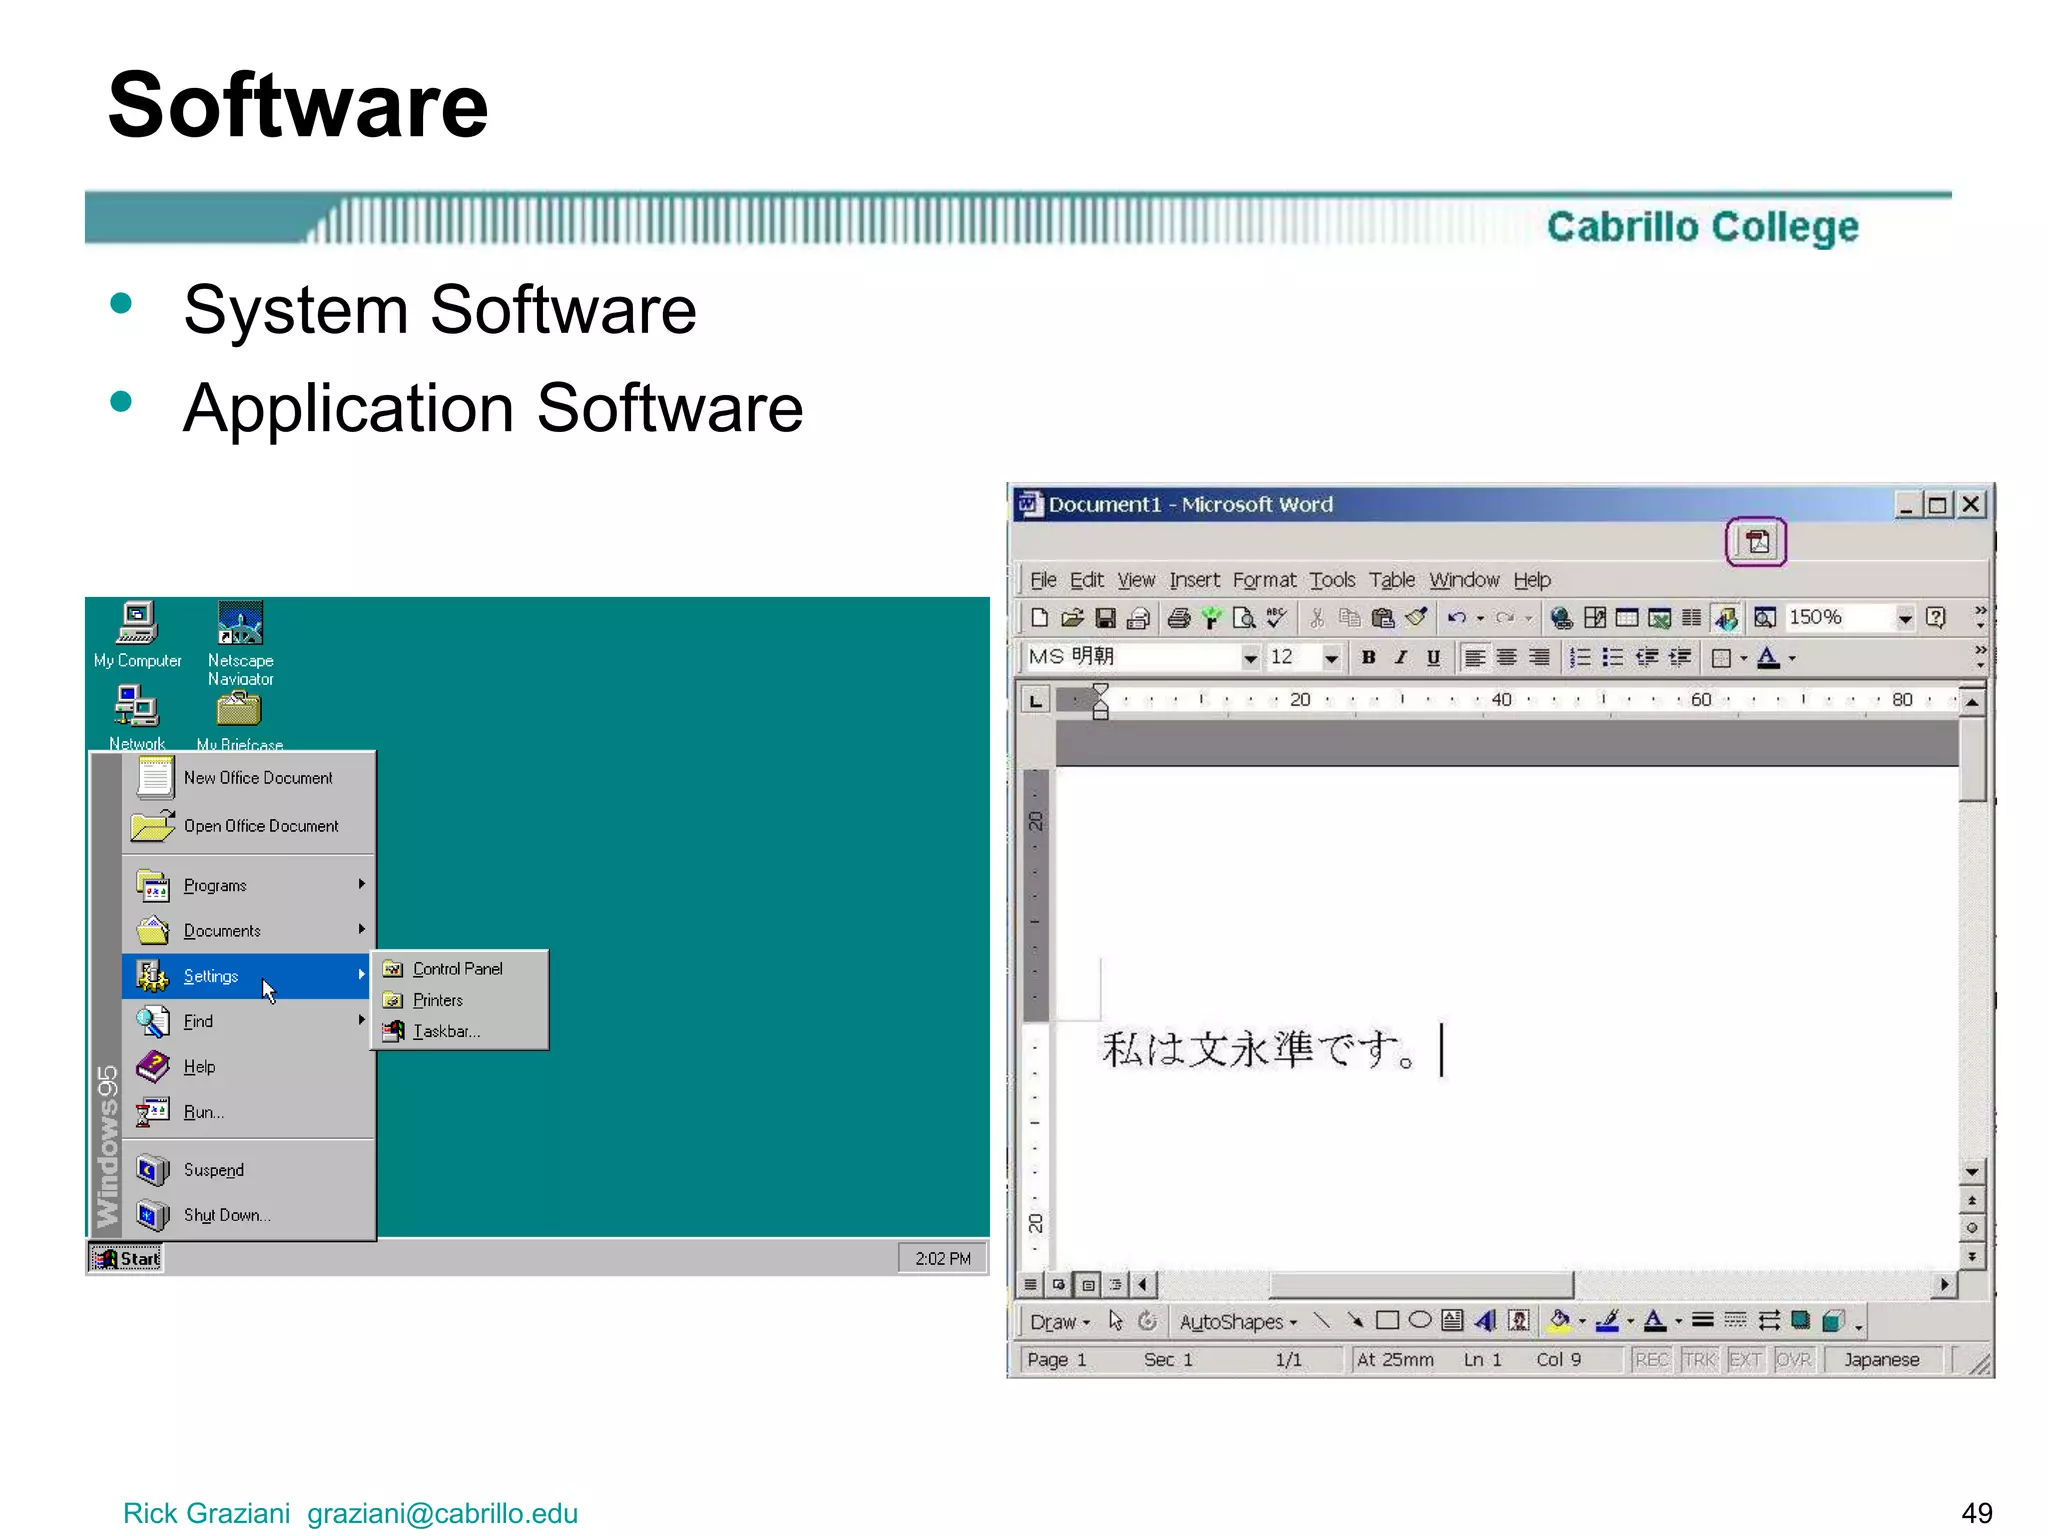Click the Select Objects pointer icon
The image size is (2048, 1536).
1116,1321
